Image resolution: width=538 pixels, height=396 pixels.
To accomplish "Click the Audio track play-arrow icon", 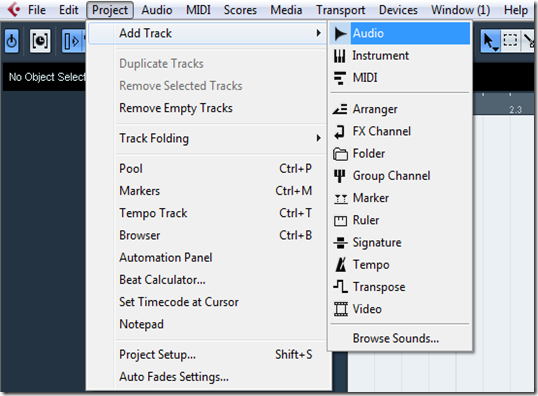I will pos(340,34).
